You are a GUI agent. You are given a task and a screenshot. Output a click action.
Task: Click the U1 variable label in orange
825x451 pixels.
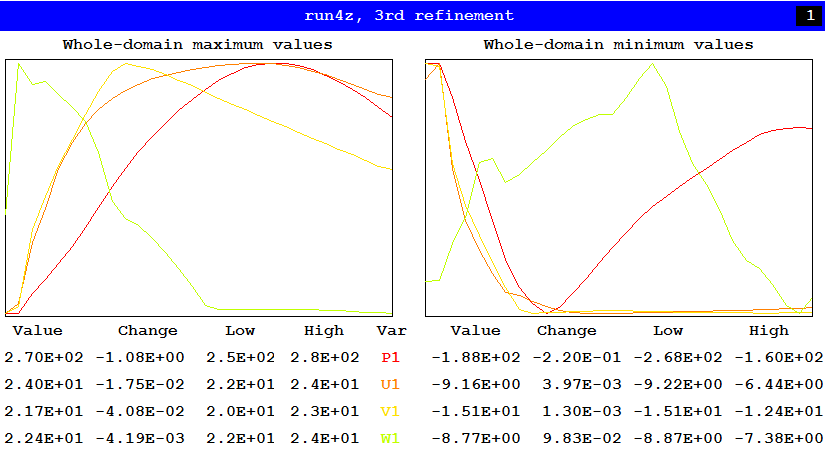pos(390,384)
